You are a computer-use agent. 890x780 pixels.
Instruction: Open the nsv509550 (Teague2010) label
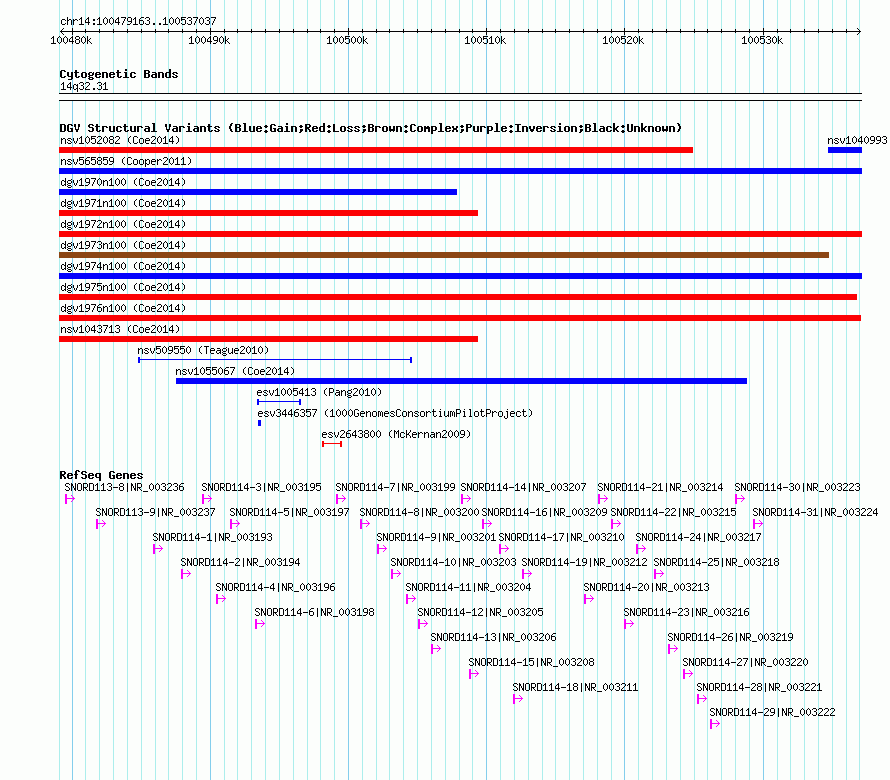tap(203, 350)
